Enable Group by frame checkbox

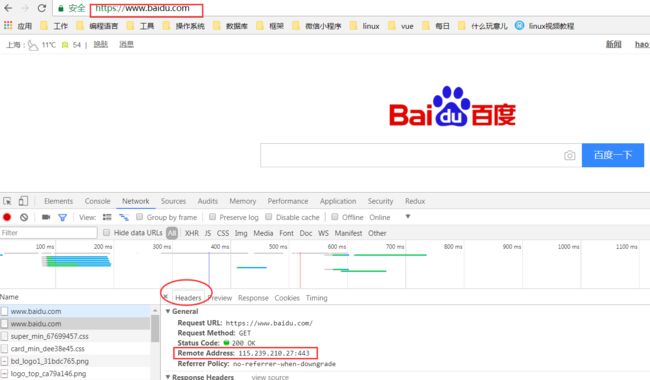[x=140, y=217]
